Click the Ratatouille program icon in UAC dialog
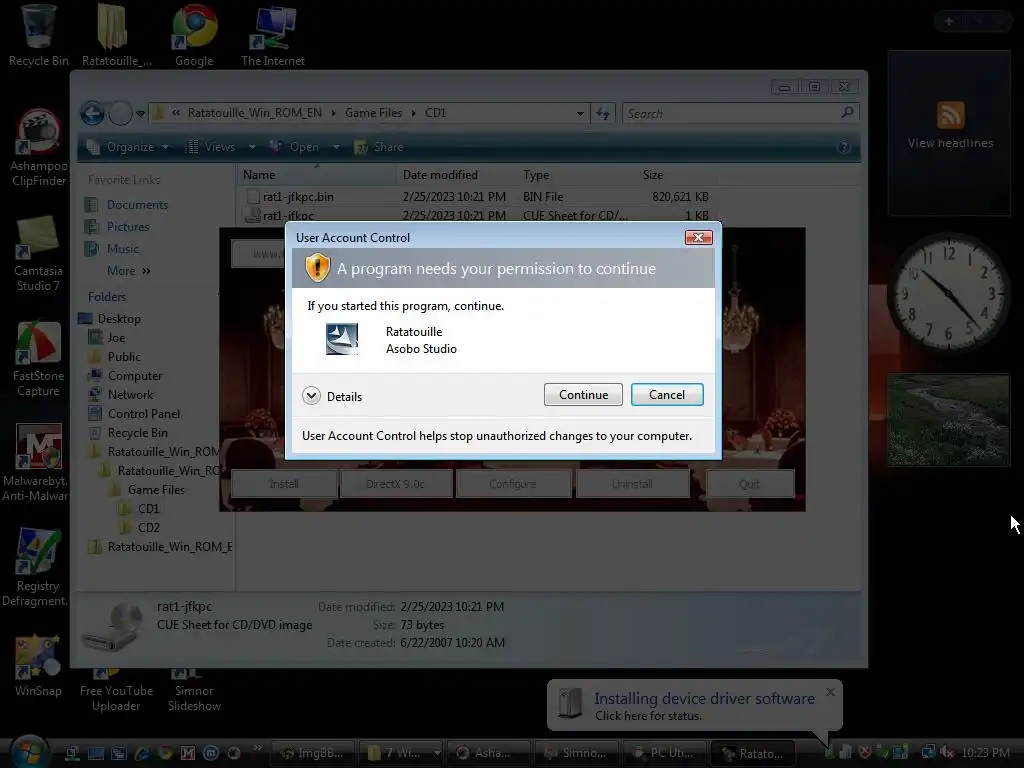Screen dimensions: 1024x768 tap(342, 339)
